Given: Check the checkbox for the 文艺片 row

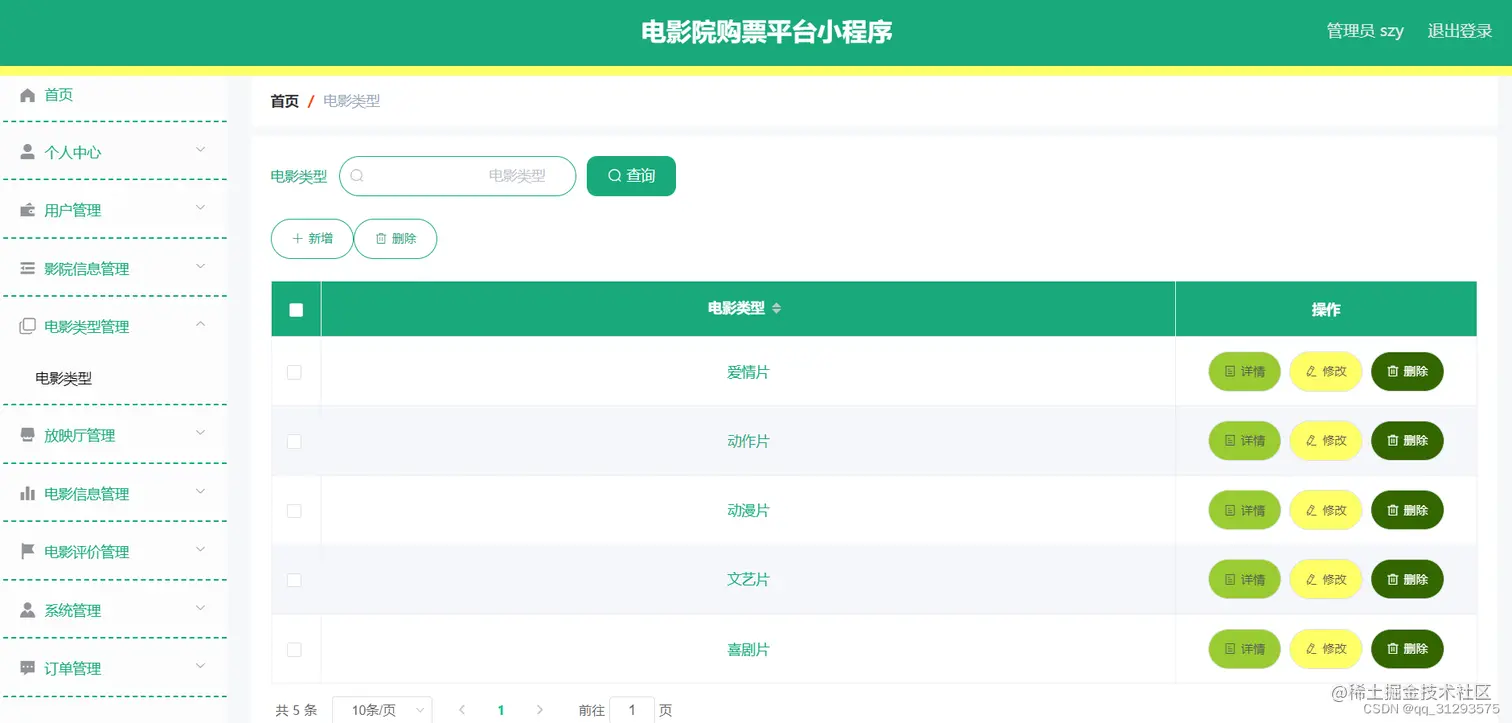Looking at the screenshot, I should tap(294, 580).
